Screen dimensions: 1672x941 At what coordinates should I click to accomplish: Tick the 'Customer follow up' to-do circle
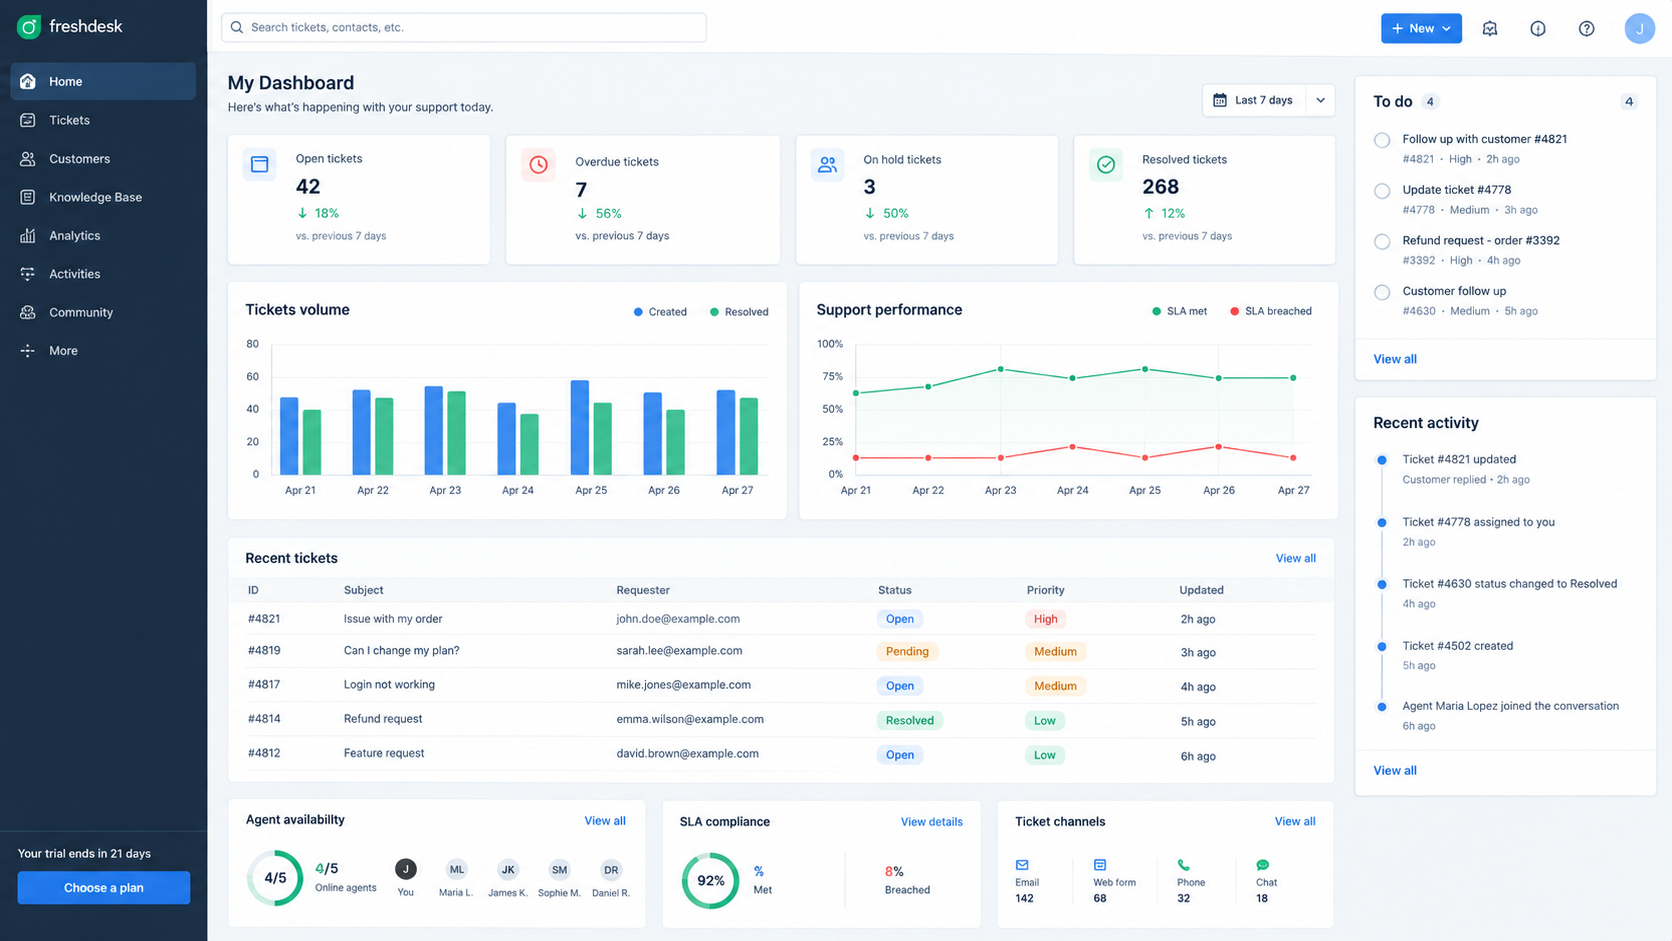tap(1382, 292)
